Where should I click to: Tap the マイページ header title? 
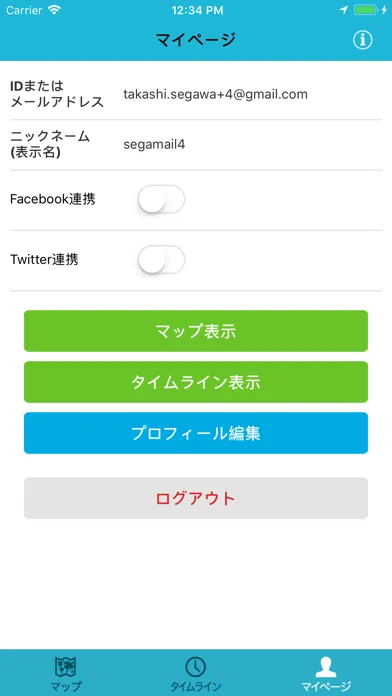tap(196, 40)
